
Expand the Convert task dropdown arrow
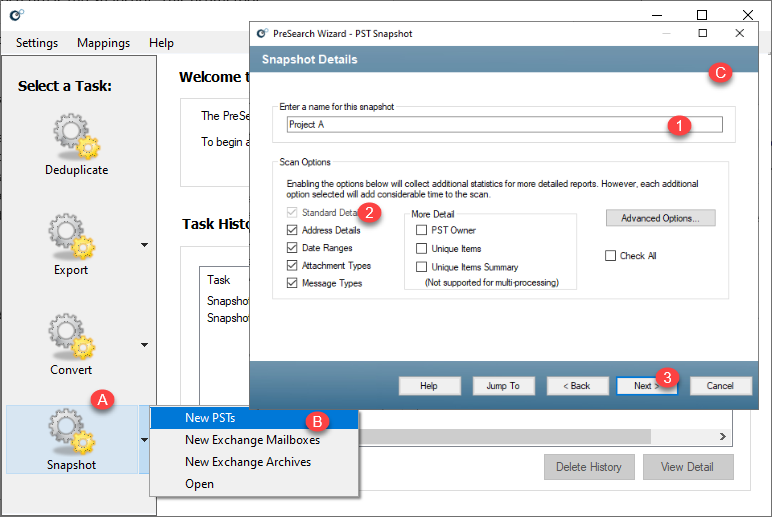[144, 345]
